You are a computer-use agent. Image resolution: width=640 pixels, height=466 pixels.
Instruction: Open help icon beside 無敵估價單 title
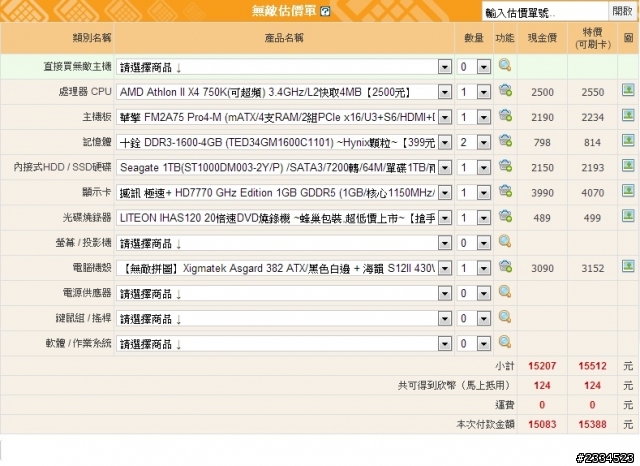coord(325,11)
